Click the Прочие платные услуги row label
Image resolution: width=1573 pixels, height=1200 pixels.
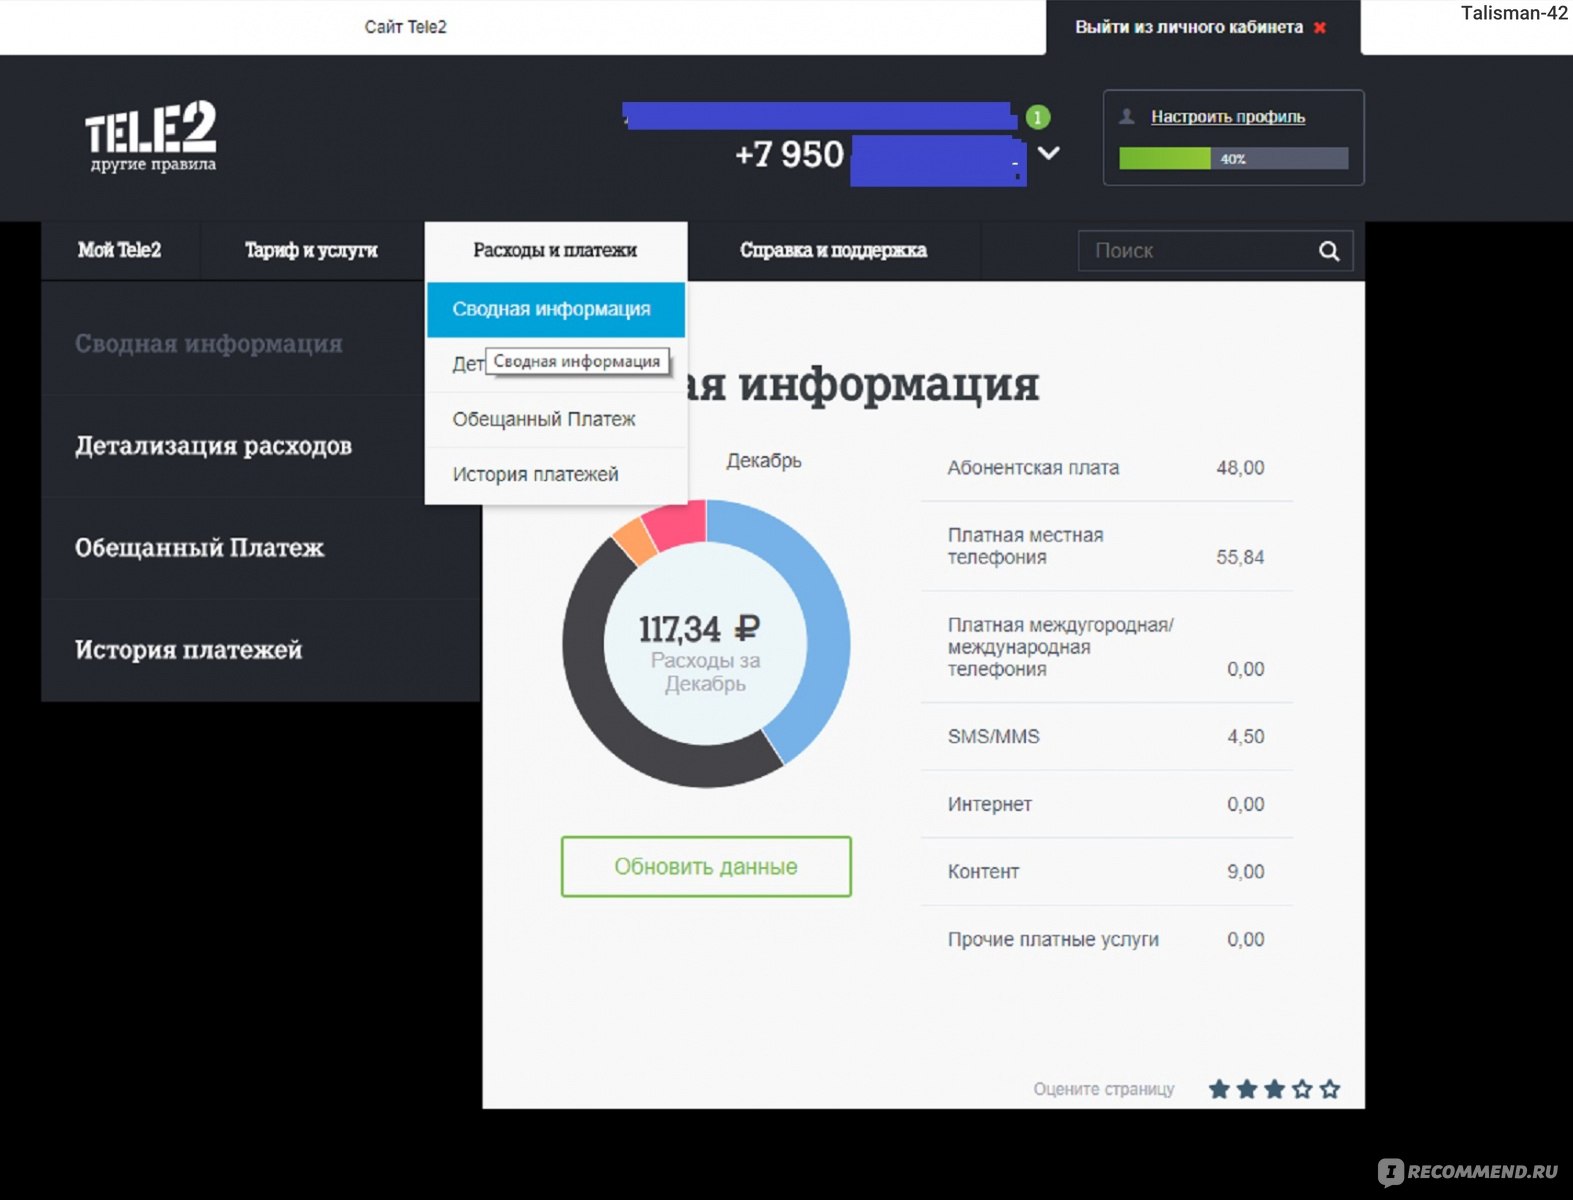(1053, 940)
